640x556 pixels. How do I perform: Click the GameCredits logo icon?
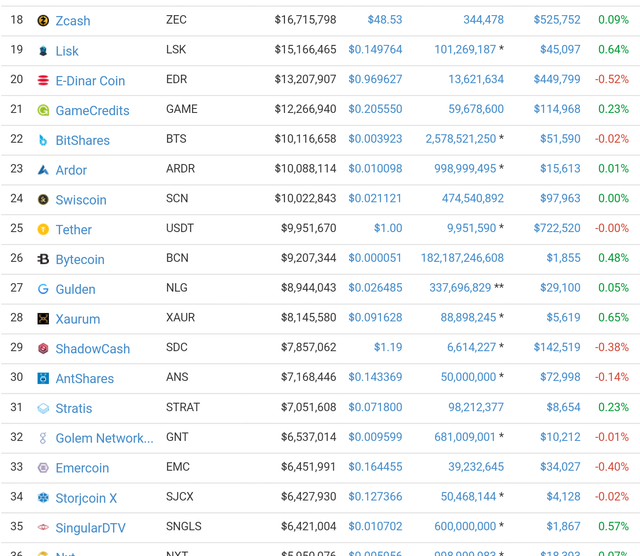43,110
